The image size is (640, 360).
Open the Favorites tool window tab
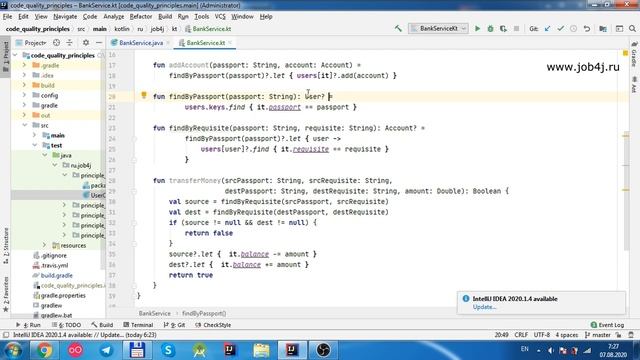pos(6,294)
